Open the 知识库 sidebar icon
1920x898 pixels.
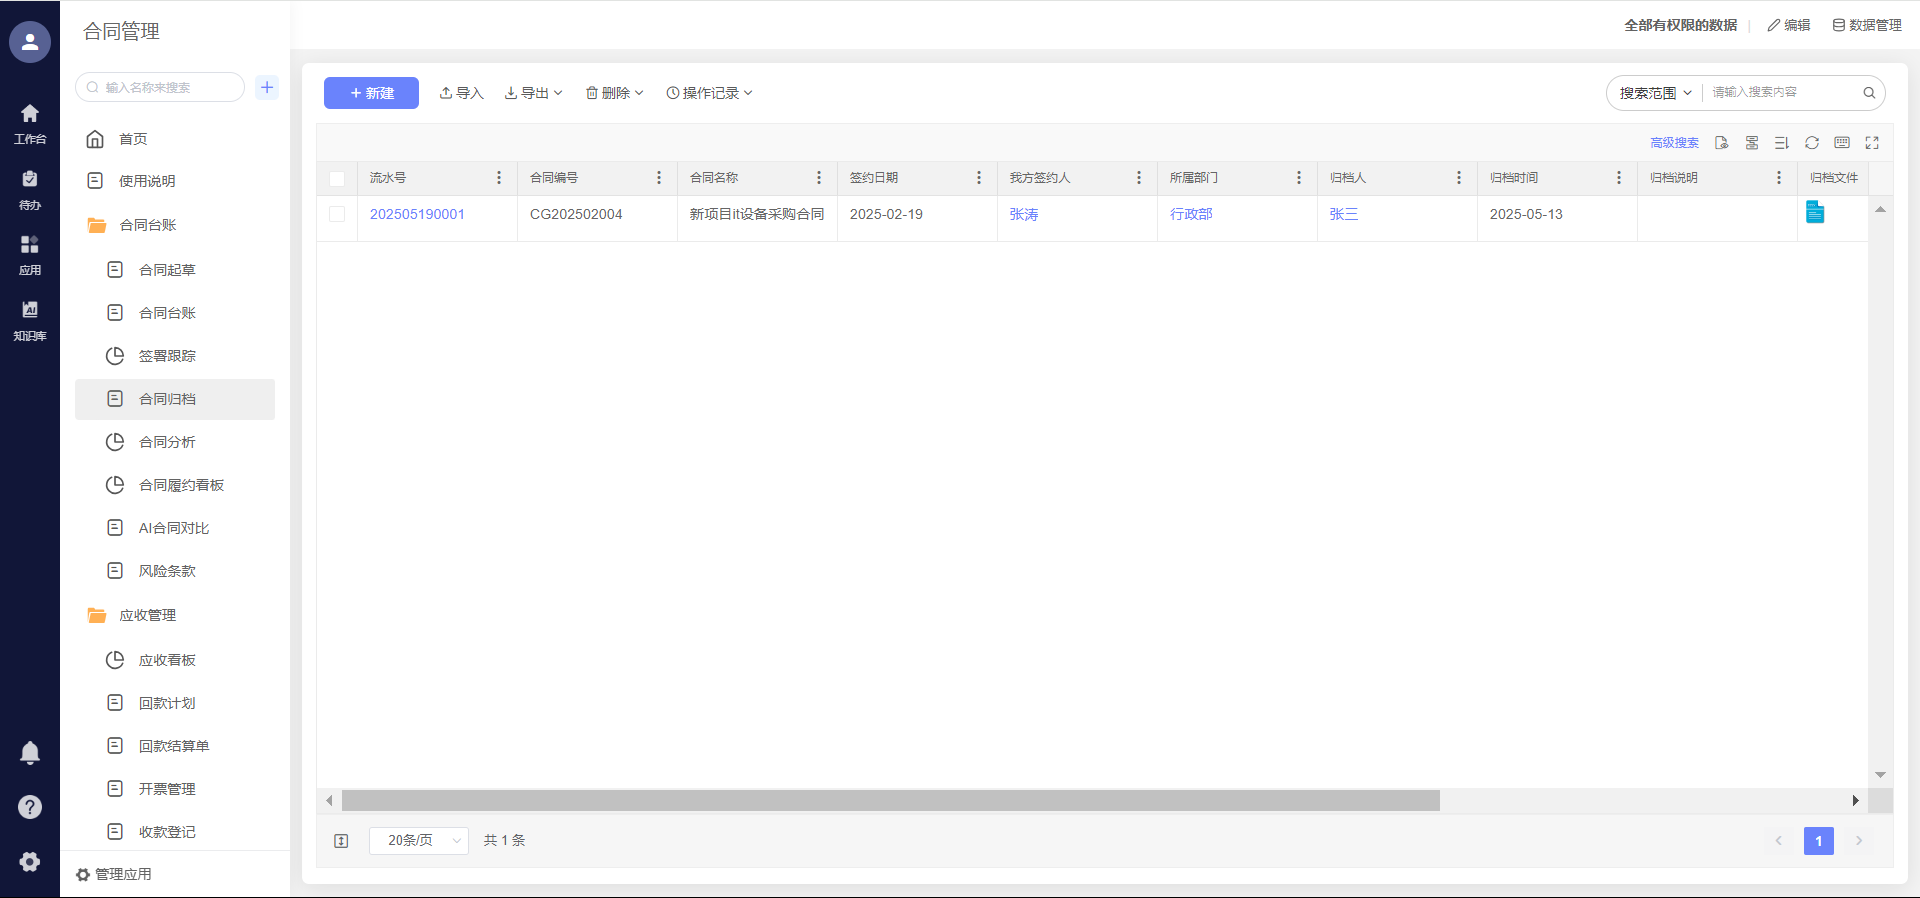coord(30,319)
